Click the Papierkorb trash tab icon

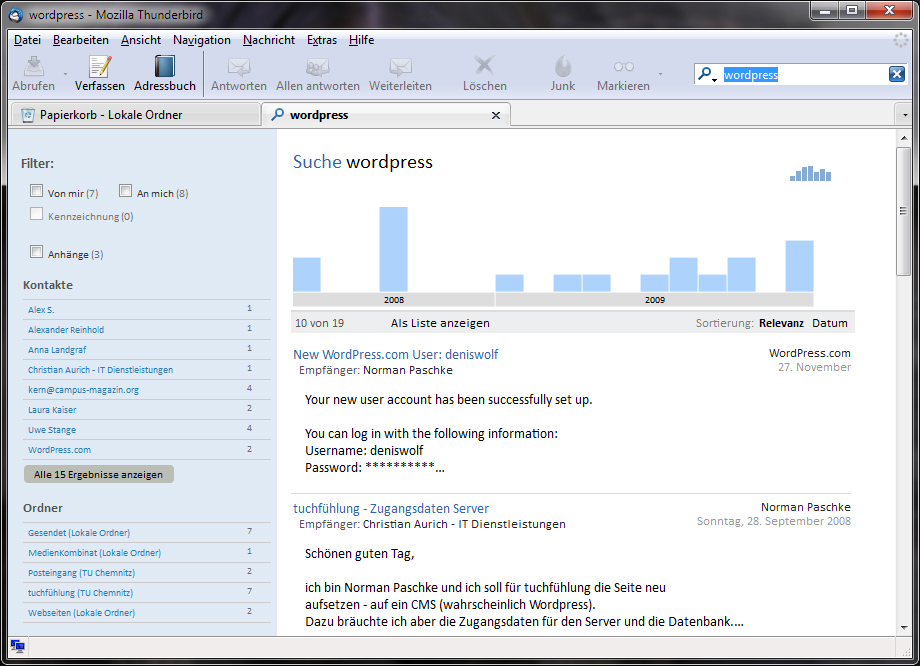(x=28, y=115)
